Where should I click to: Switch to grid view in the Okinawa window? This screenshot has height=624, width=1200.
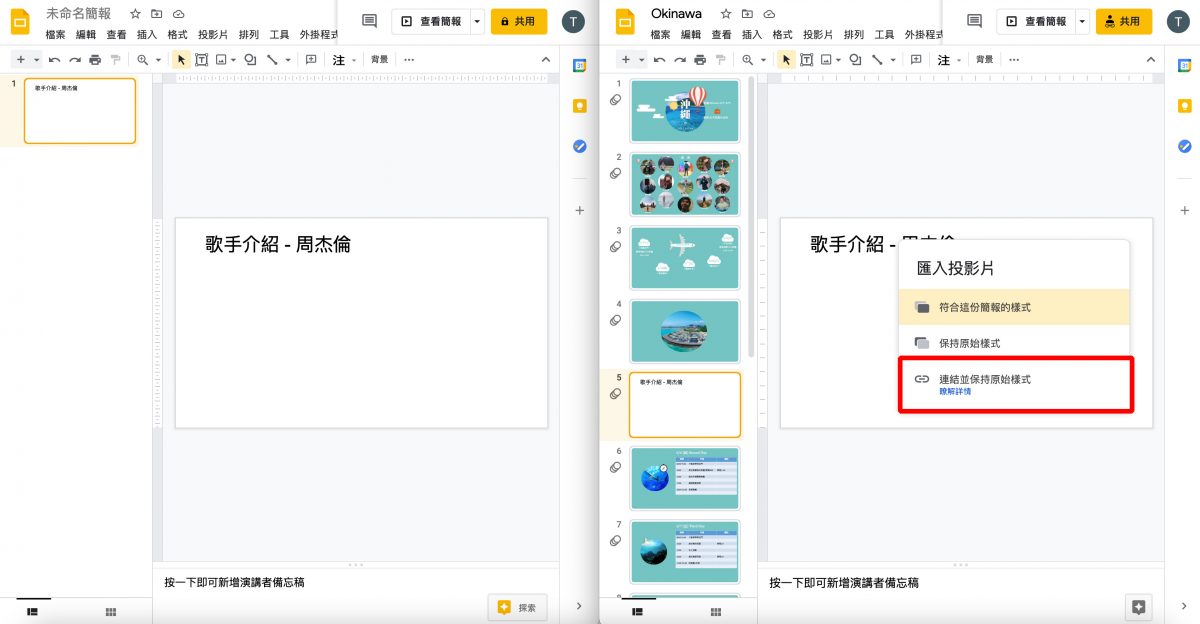[716, 611]
